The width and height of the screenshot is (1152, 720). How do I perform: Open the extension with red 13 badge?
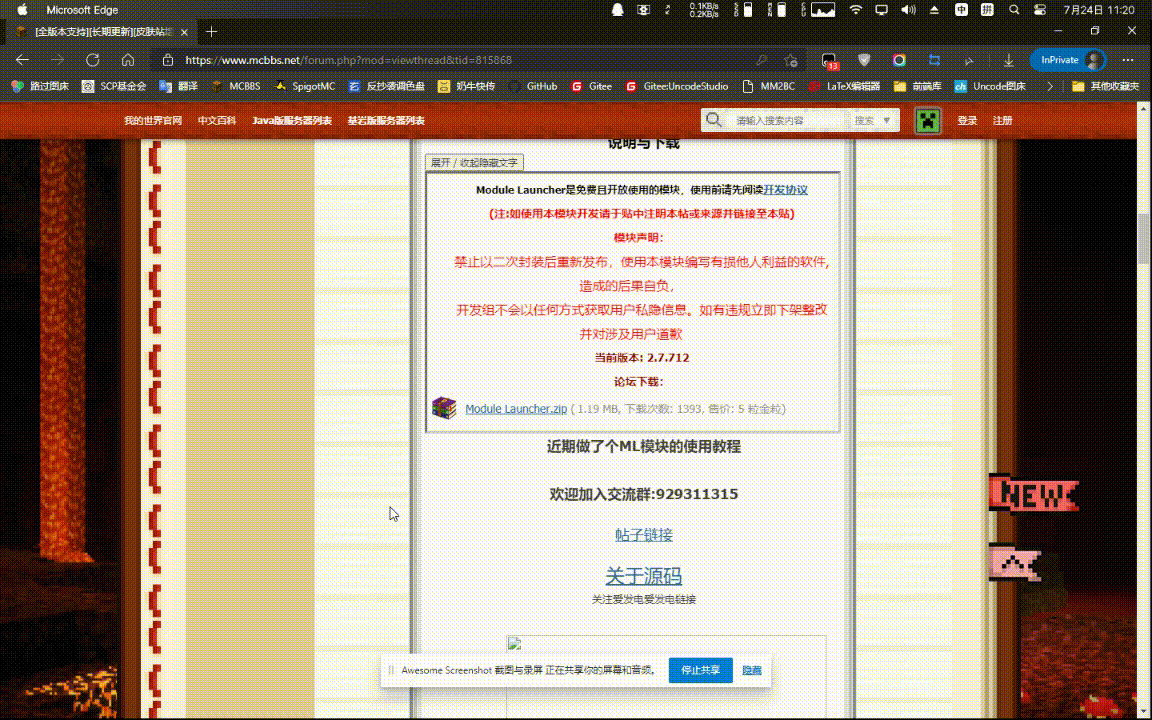click(829, 61)
